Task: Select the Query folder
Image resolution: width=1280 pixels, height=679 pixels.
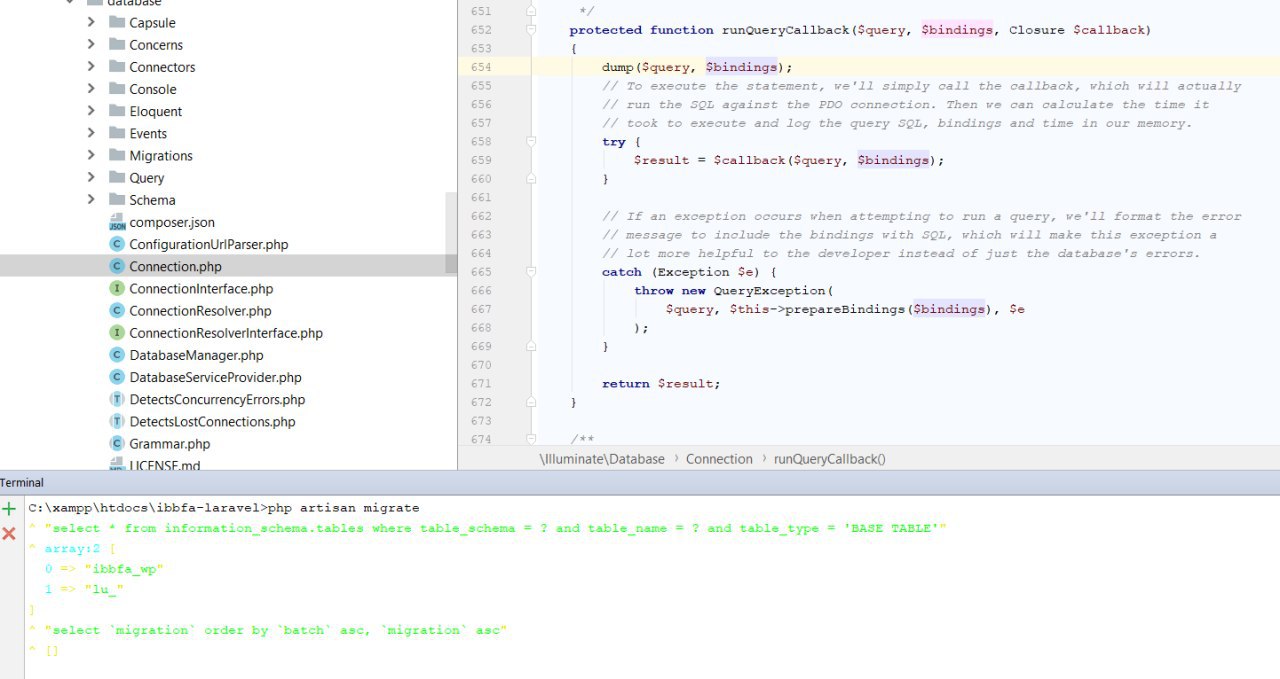Action: 146,177
